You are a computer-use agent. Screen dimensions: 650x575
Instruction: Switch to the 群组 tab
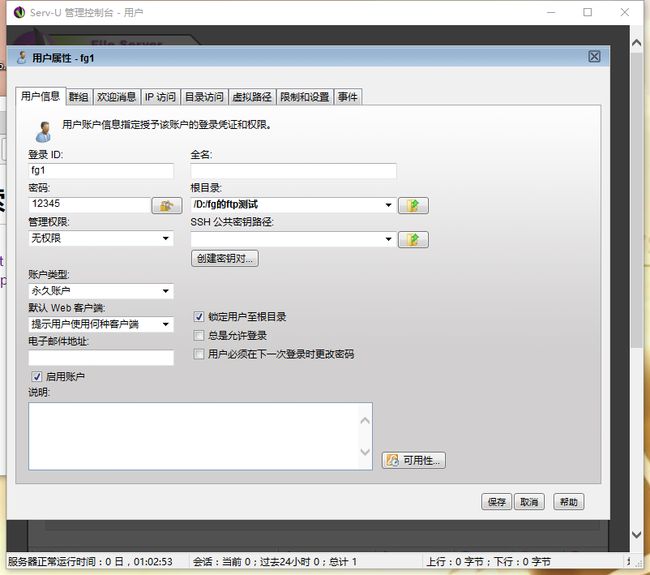[78, 97]
